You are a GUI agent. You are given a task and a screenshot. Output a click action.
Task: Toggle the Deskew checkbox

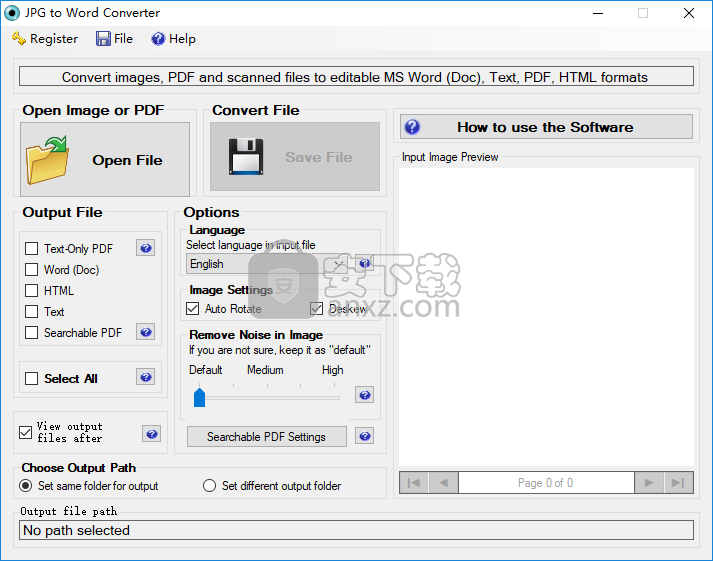click(316, 309)
